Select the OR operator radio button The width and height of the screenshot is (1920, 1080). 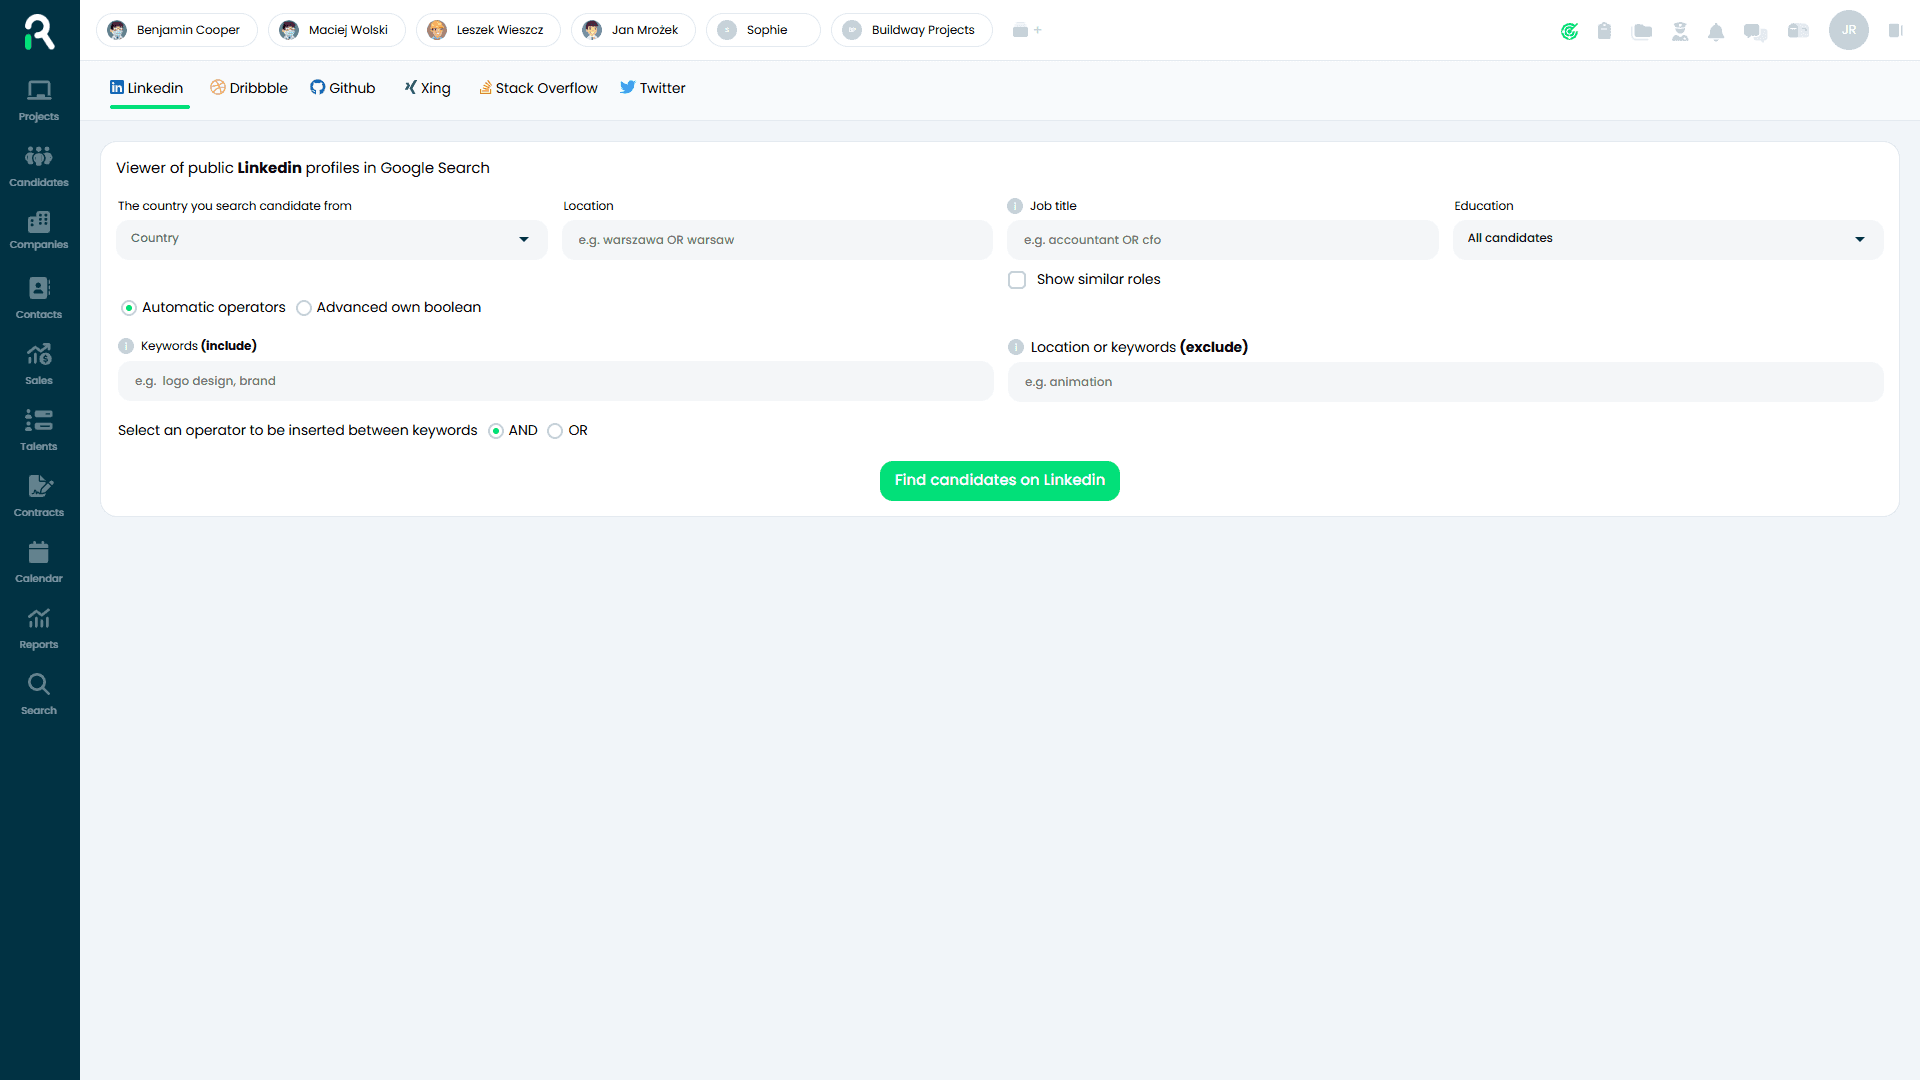(556, 430)
